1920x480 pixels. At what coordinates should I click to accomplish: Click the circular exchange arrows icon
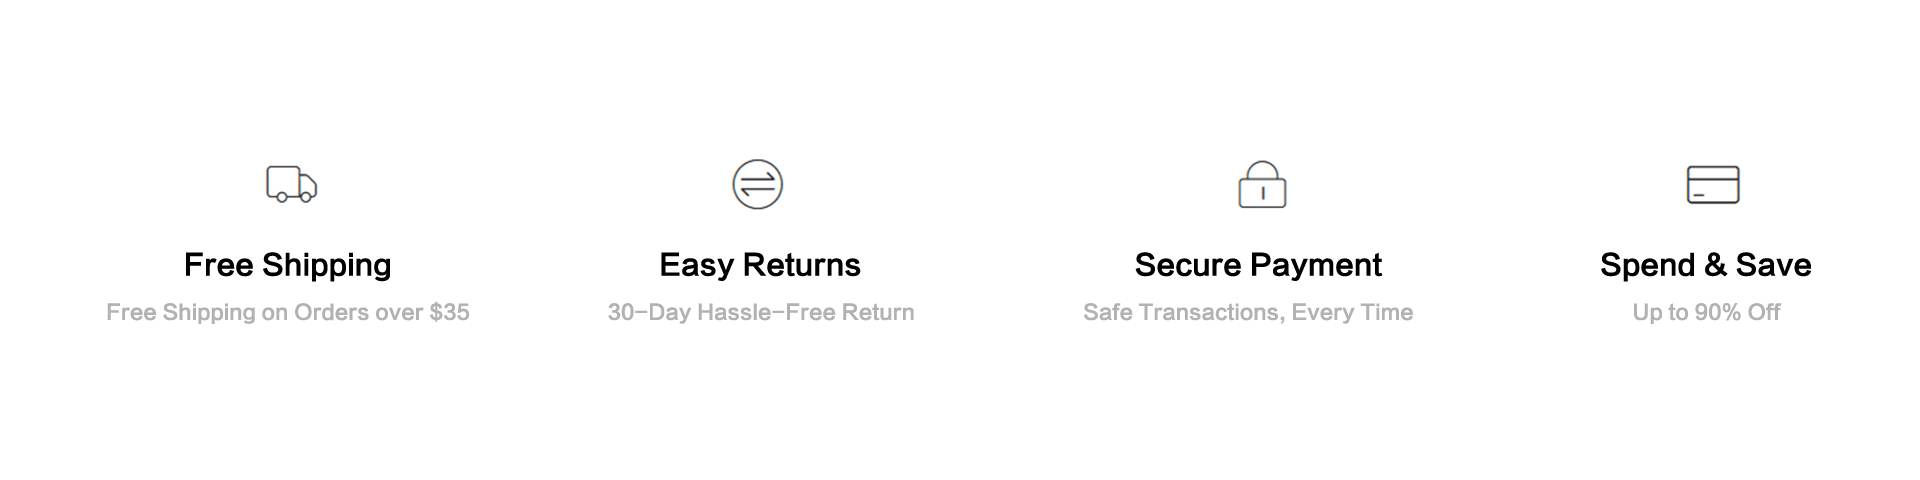tap(757, 184)
